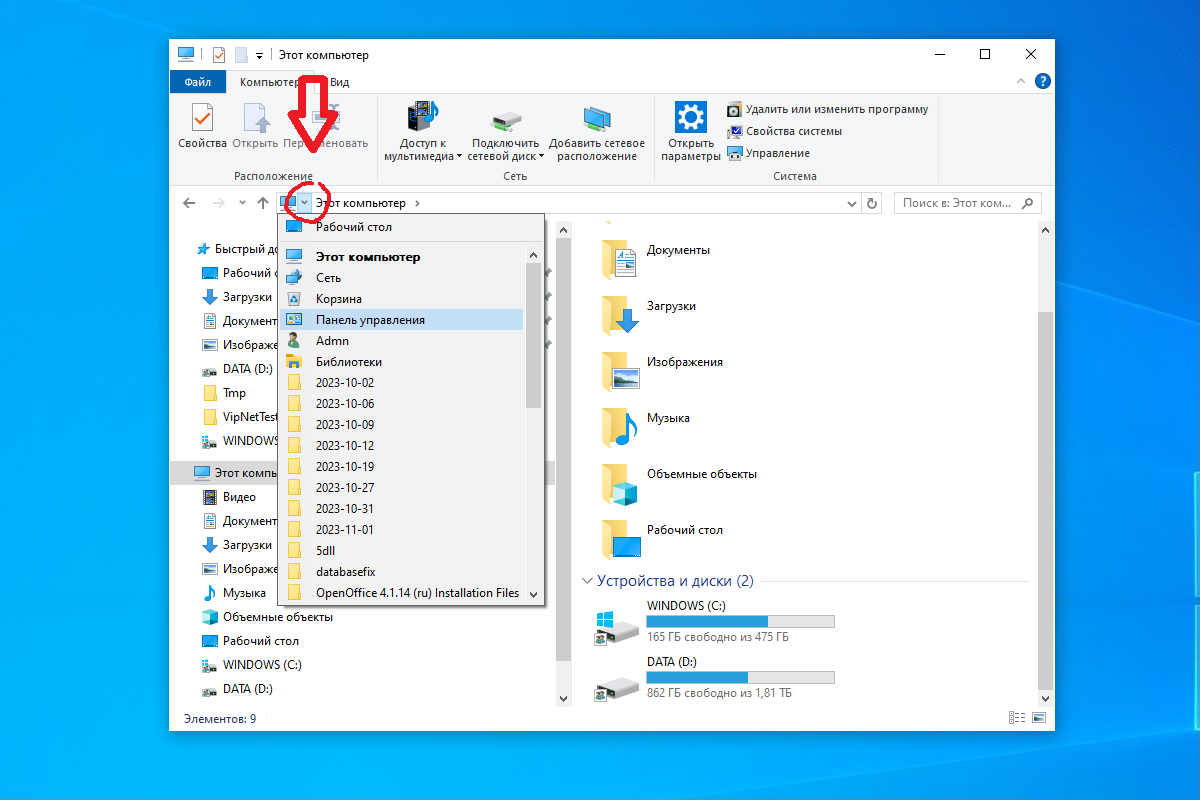This screenshot has height=800, width=1200.
Task: Open Help with the blue question mark
Action: 1042,82
